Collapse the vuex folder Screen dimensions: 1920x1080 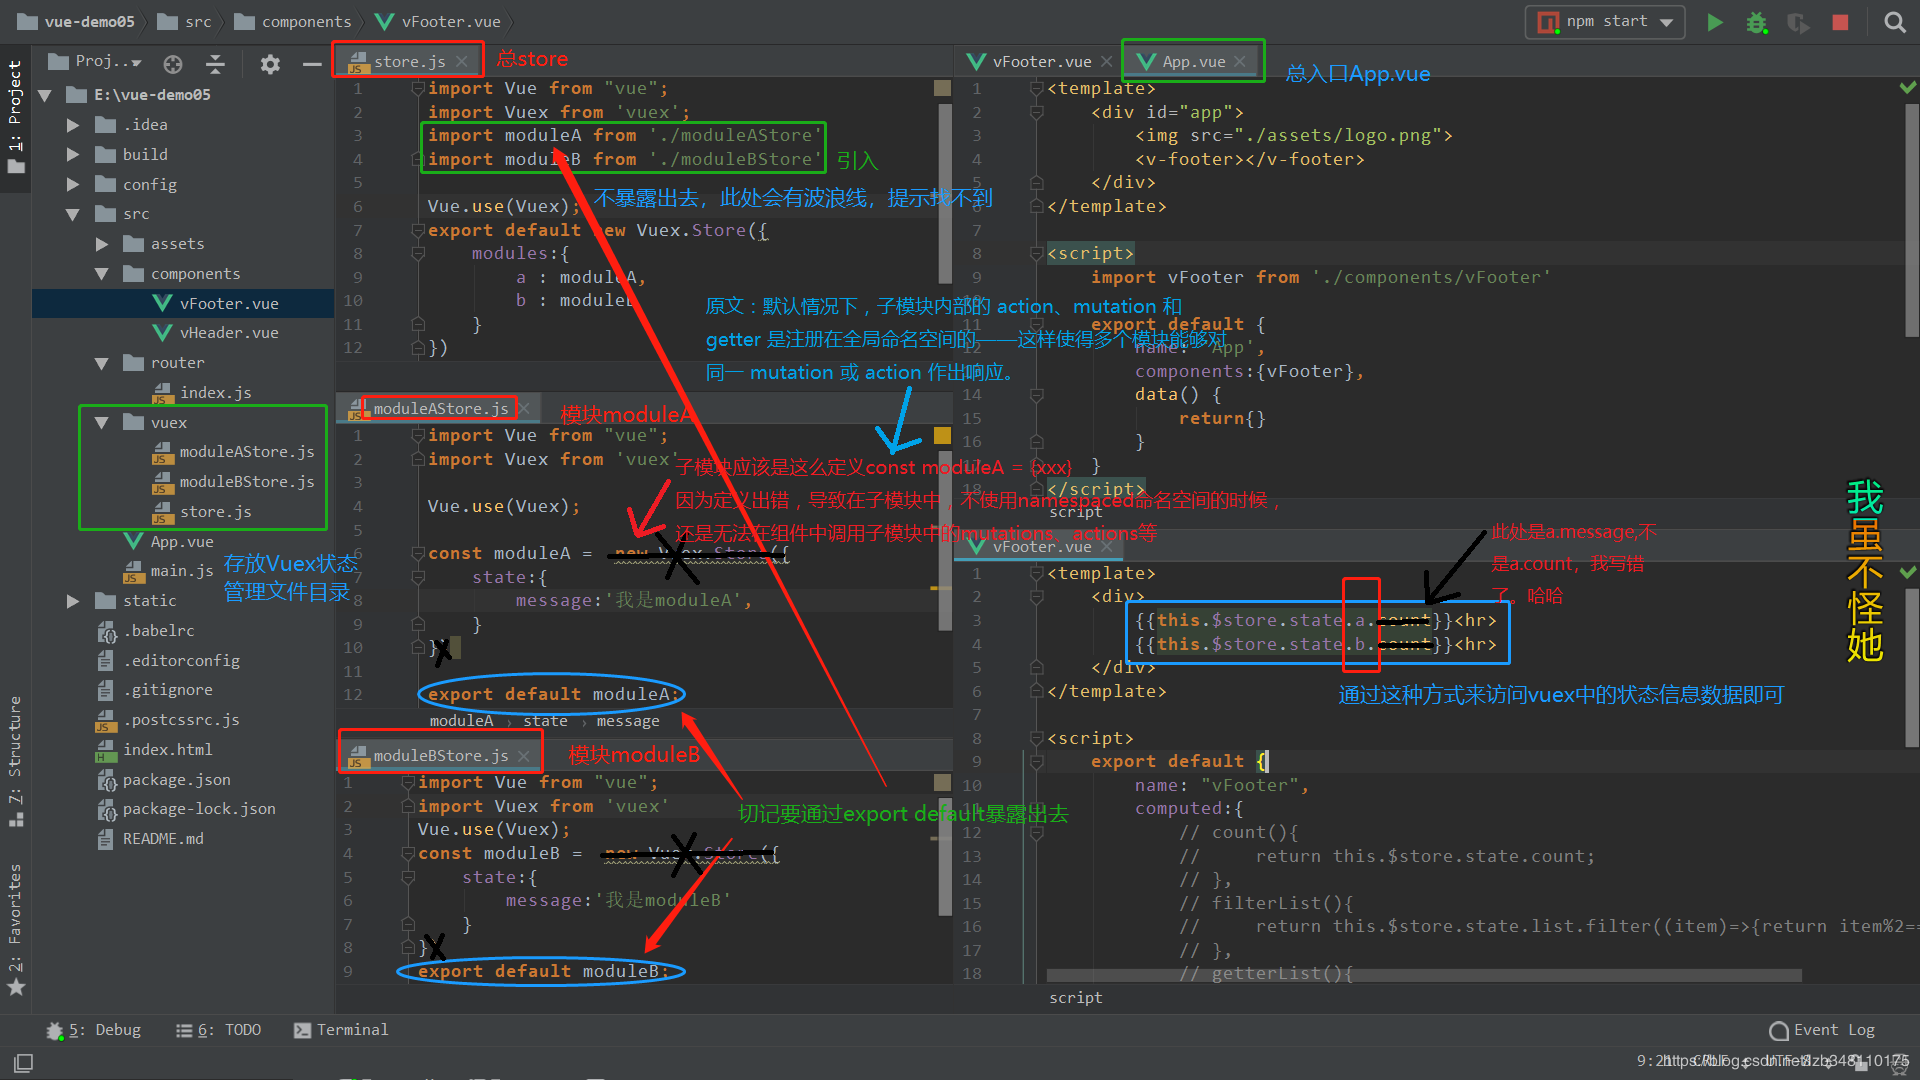[x=101, y=423]
